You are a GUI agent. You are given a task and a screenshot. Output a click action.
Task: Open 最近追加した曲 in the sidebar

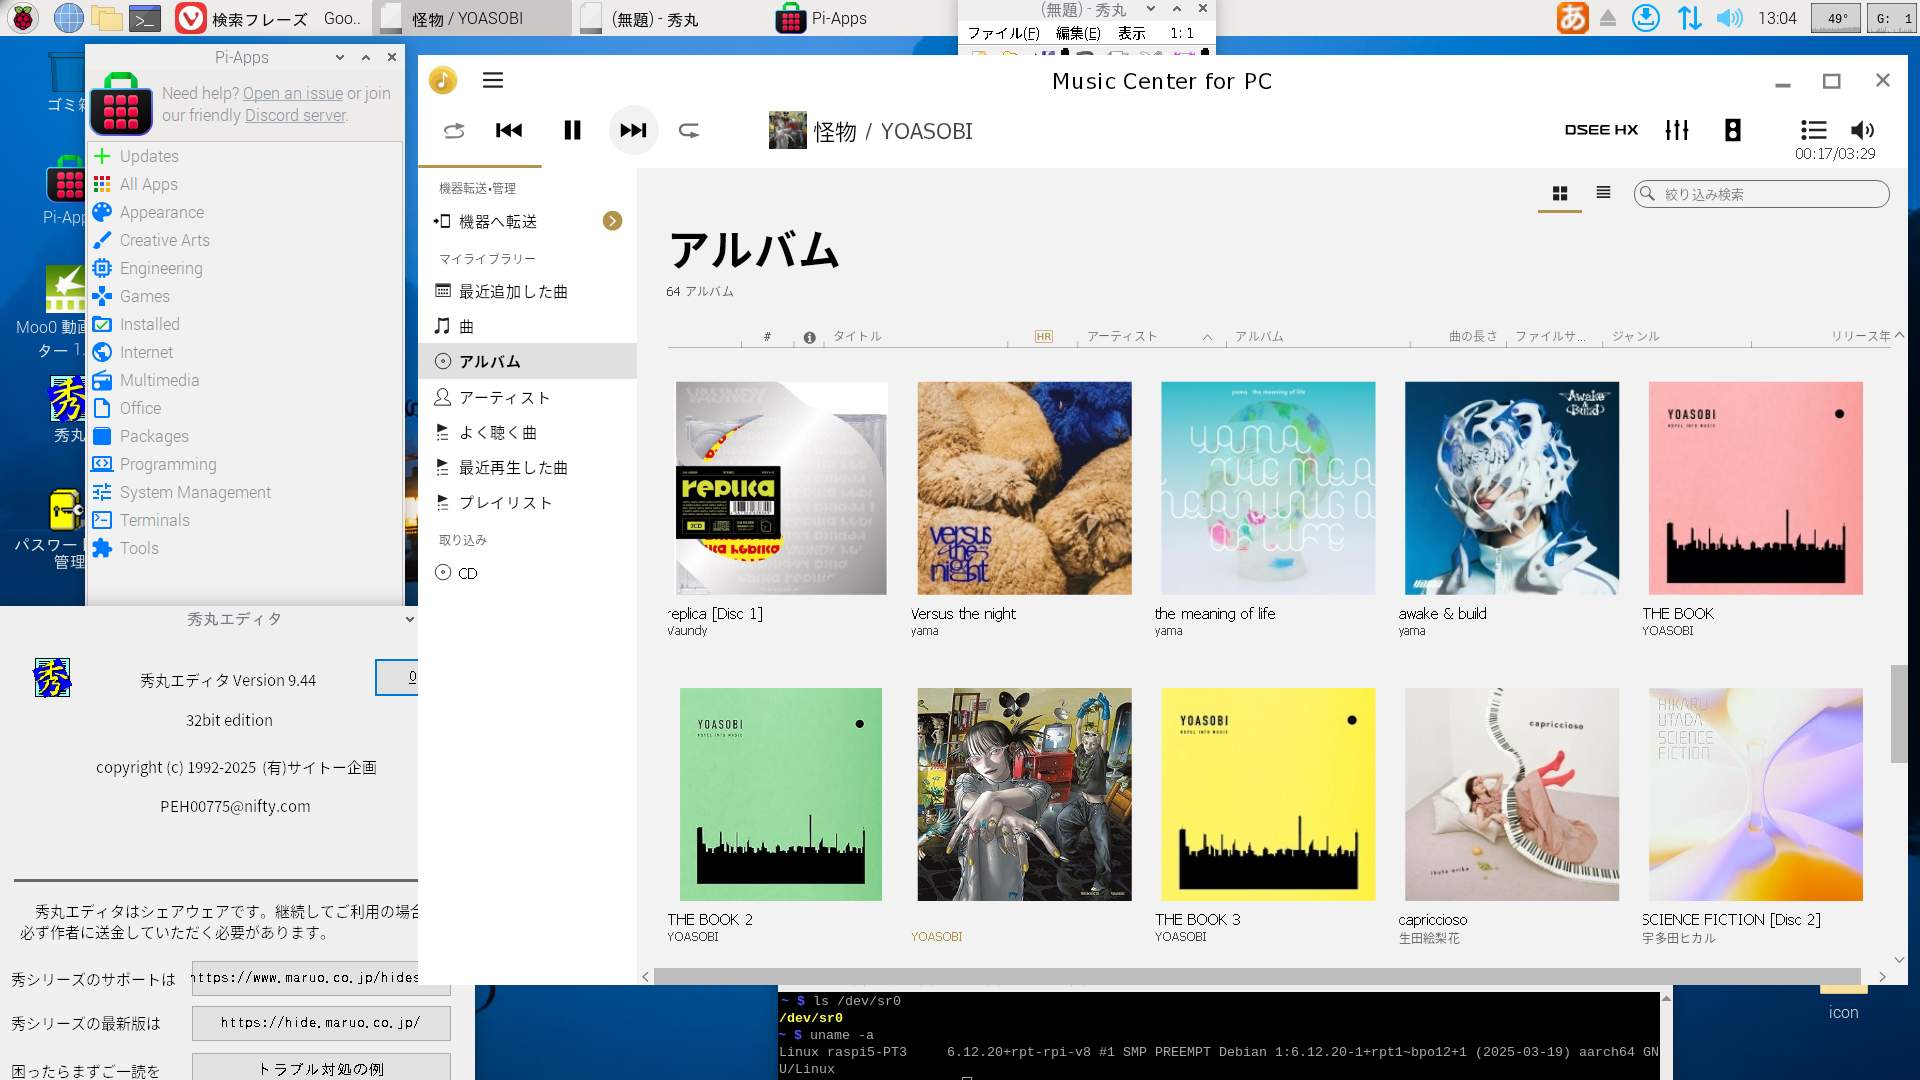527,291
